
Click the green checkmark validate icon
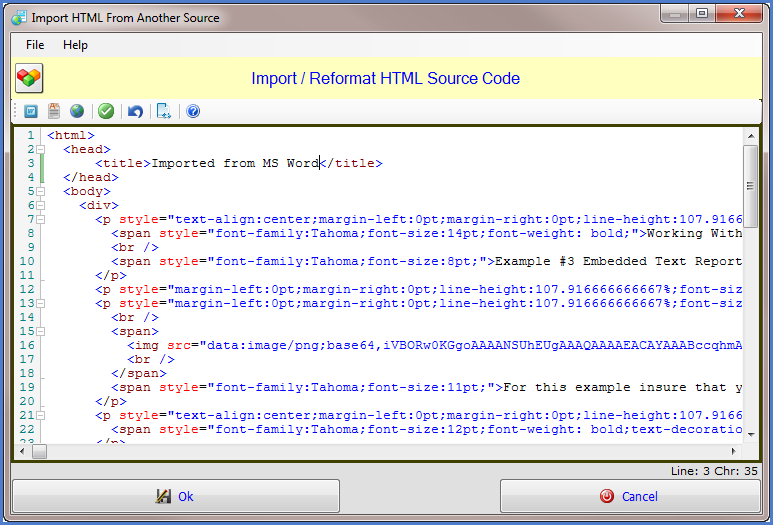coord(105,111)
